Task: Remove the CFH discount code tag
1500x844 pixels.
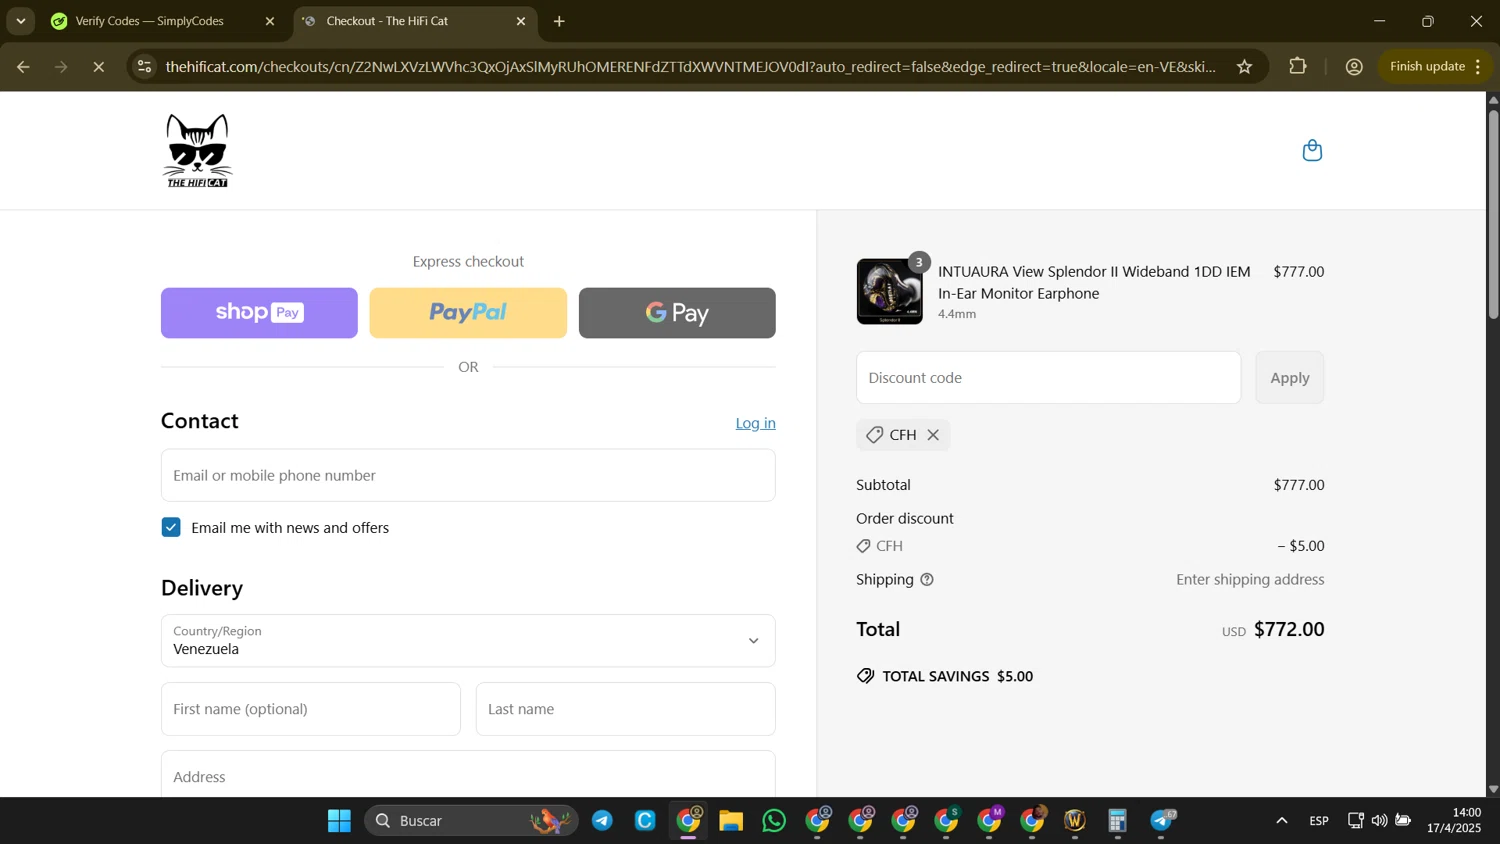Action: coord(933,435)
